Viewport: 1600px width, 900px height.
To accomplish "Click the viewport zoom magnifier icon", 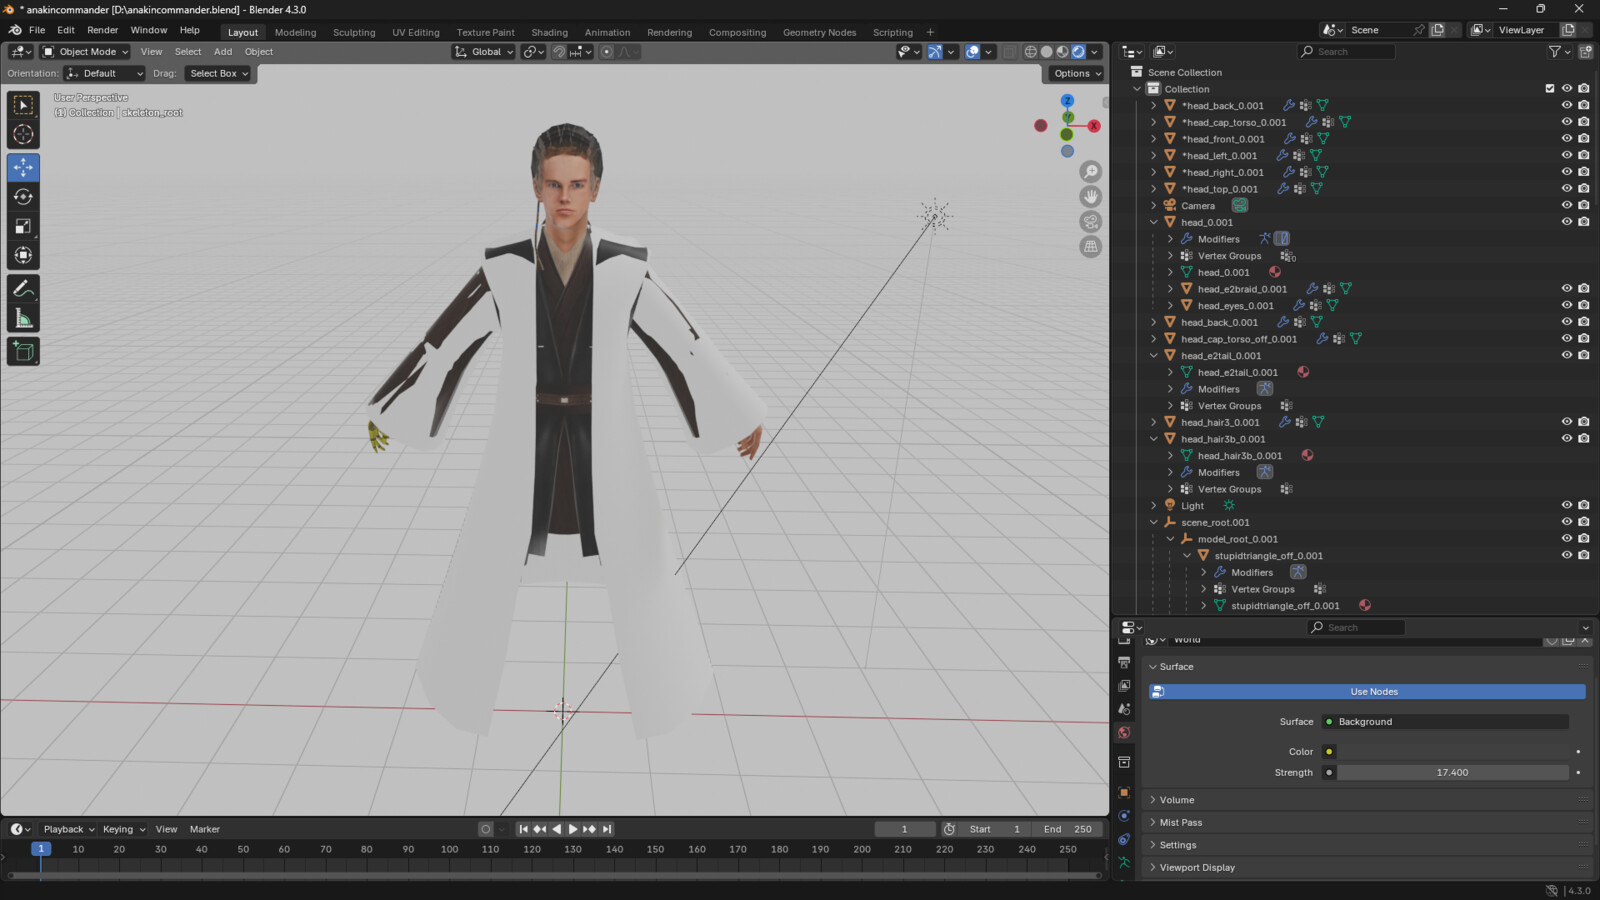I will coord(1091,172).
